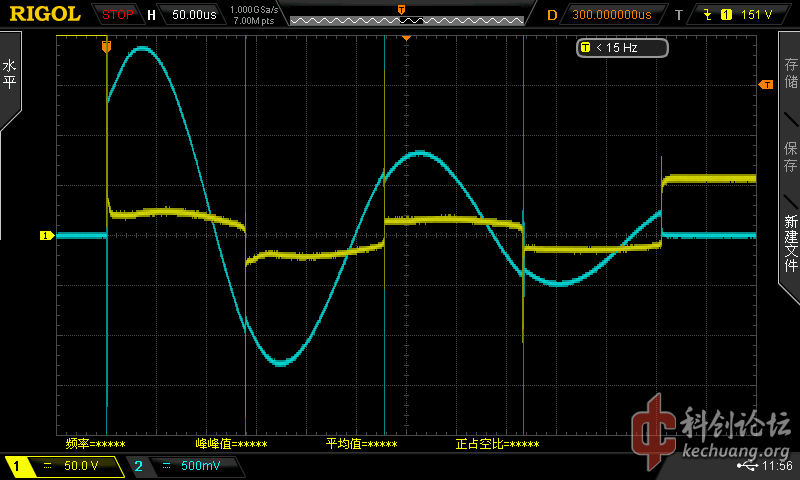Click the RIGOL logo
Image resolution: width=800 pixels, height=480 pixels.
coord(45,14)
